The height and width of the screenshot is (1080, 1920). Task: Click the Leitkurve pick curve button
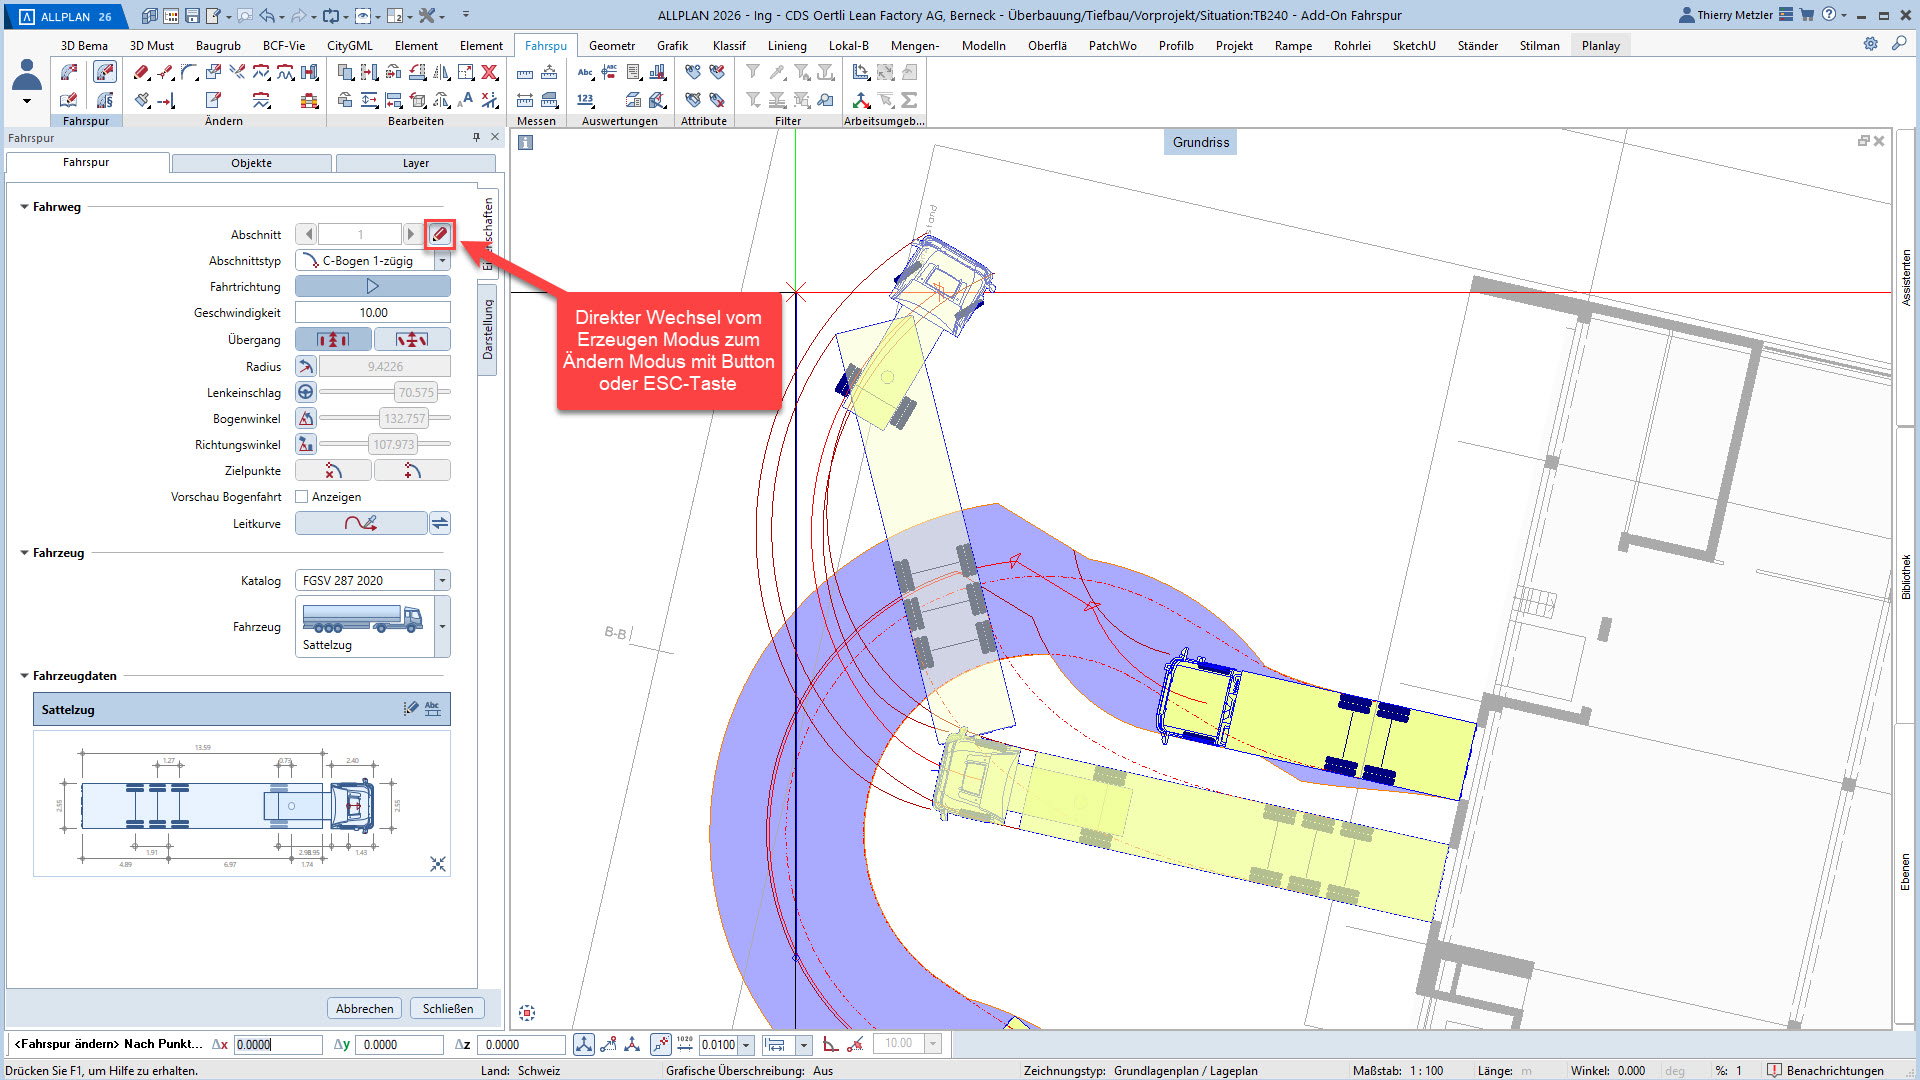point(361,523)
